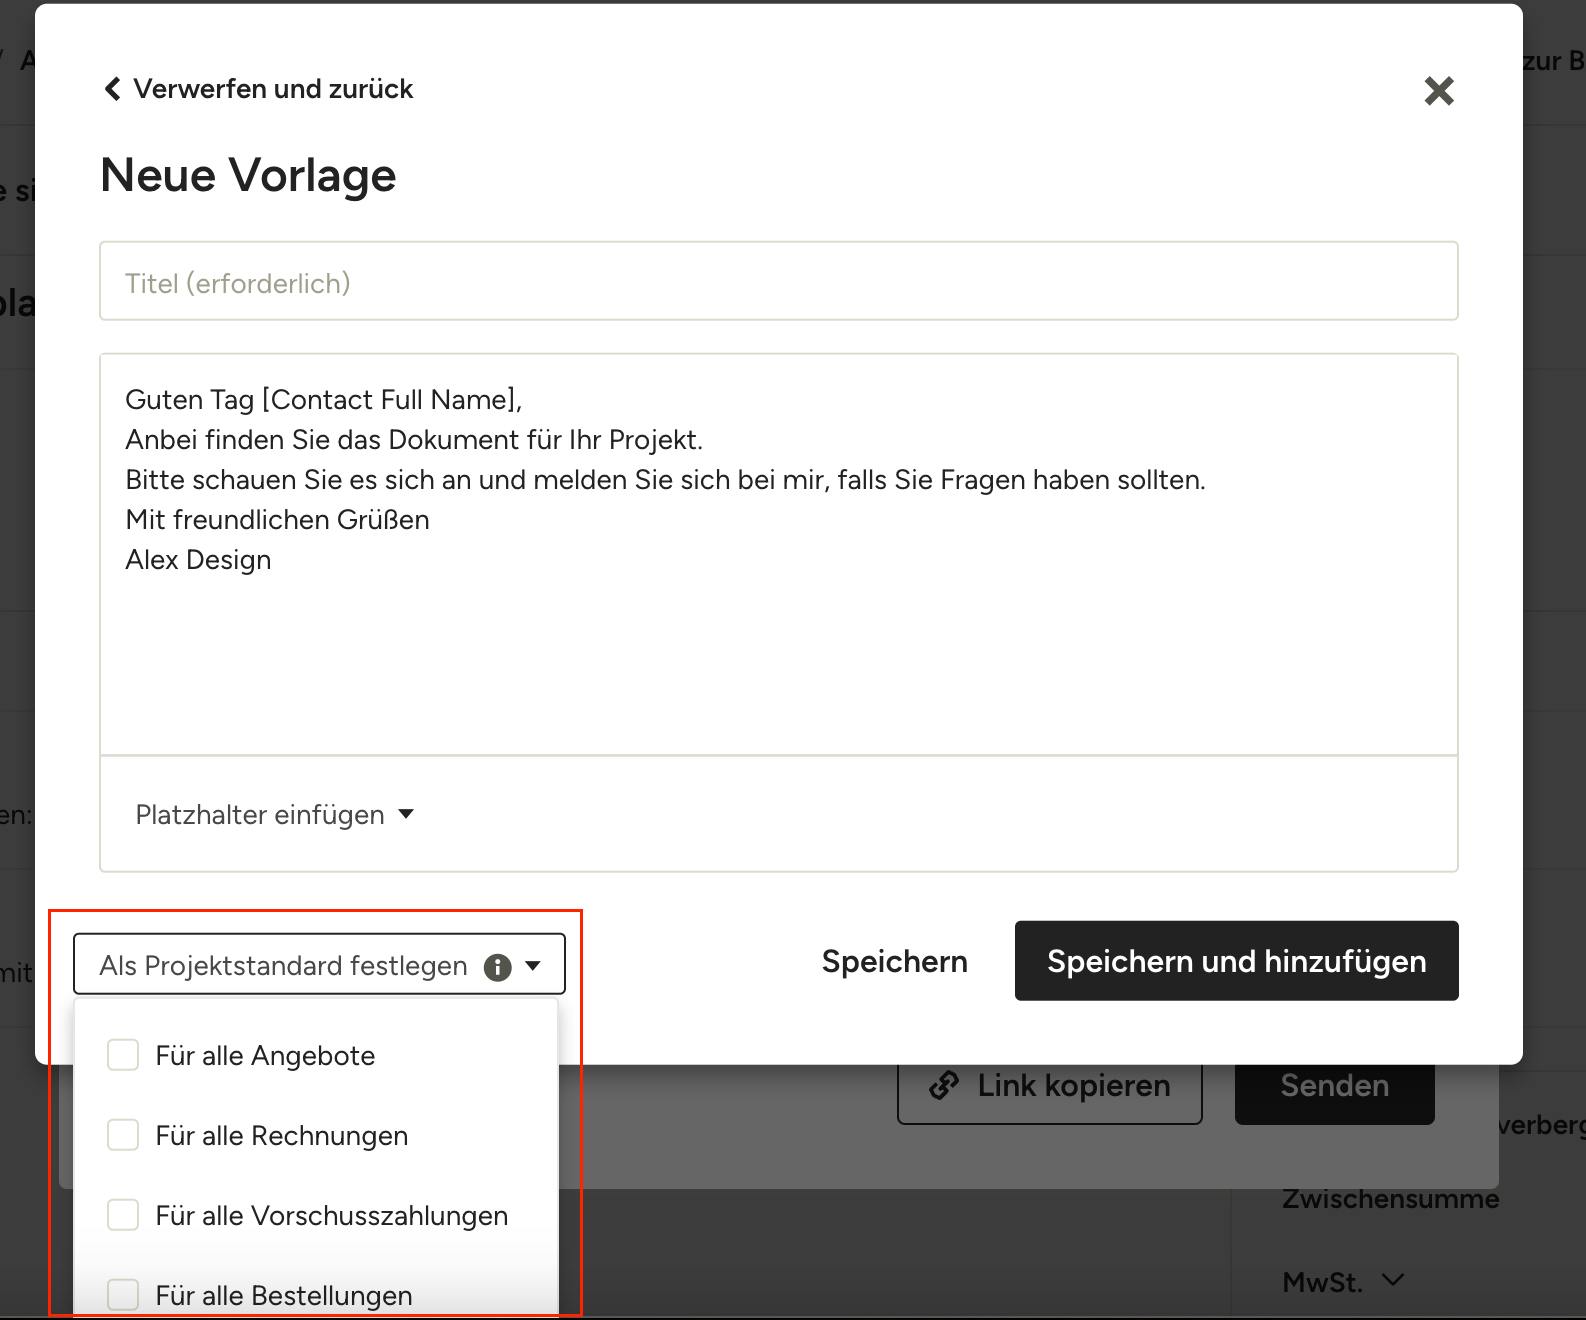
Task: Click the back chevron beside Verwerfen und zurück
Action: coord(113,89)
